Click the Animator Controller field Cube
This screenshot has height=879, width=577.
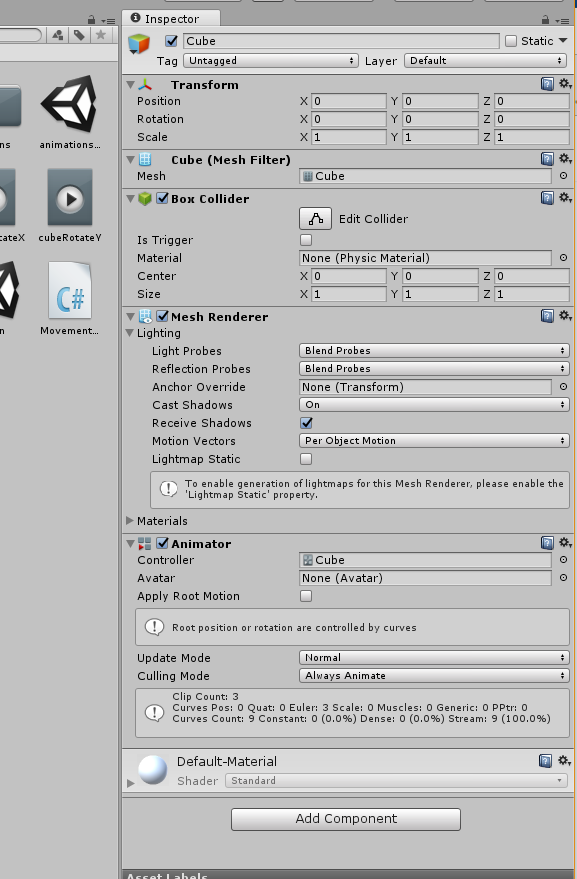(426, 559)
